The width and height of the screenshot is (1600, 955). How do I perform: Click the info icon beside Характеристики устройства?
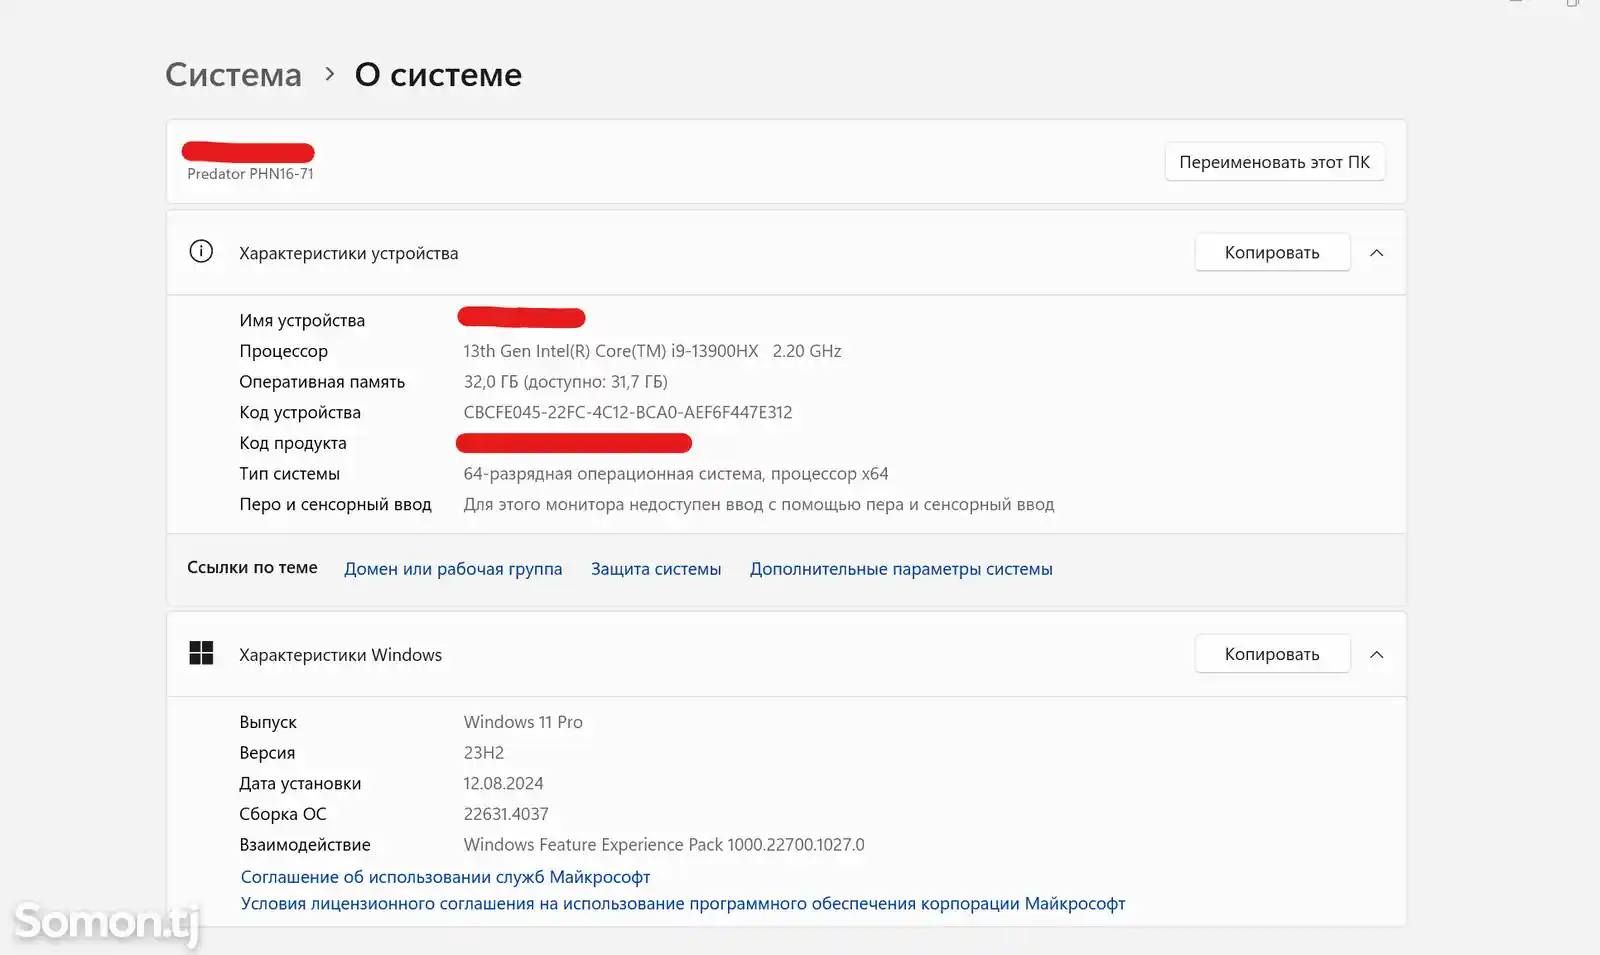coord(201,252)
